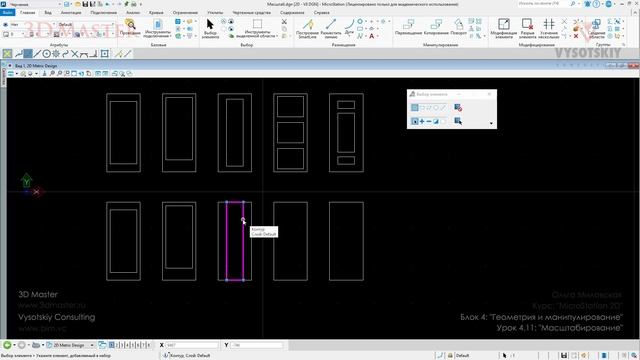
Task: Expand the Выбор элемента dialog arrow
Action: [491, 123]
